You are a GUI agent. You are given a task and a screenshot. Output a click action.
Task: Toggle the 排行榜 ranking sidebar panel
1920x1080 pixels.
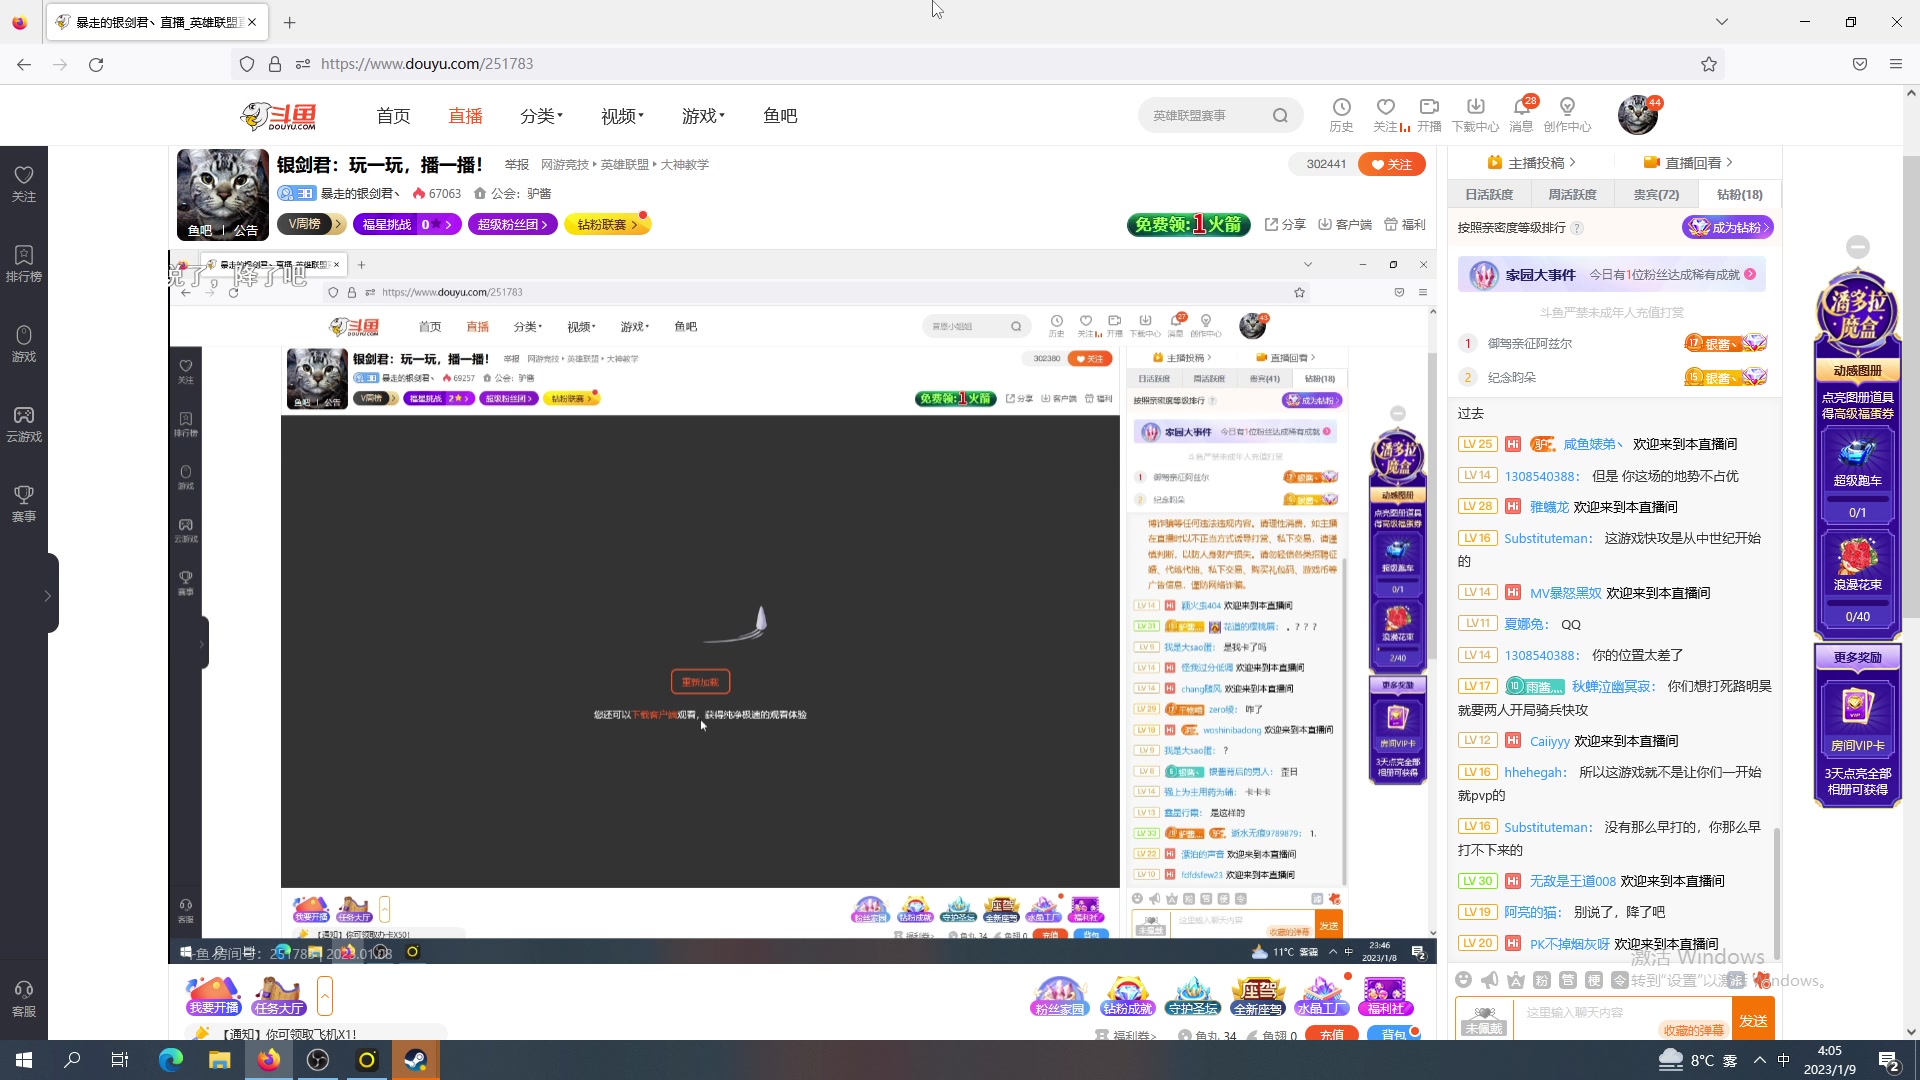click(x=23, y=262)
